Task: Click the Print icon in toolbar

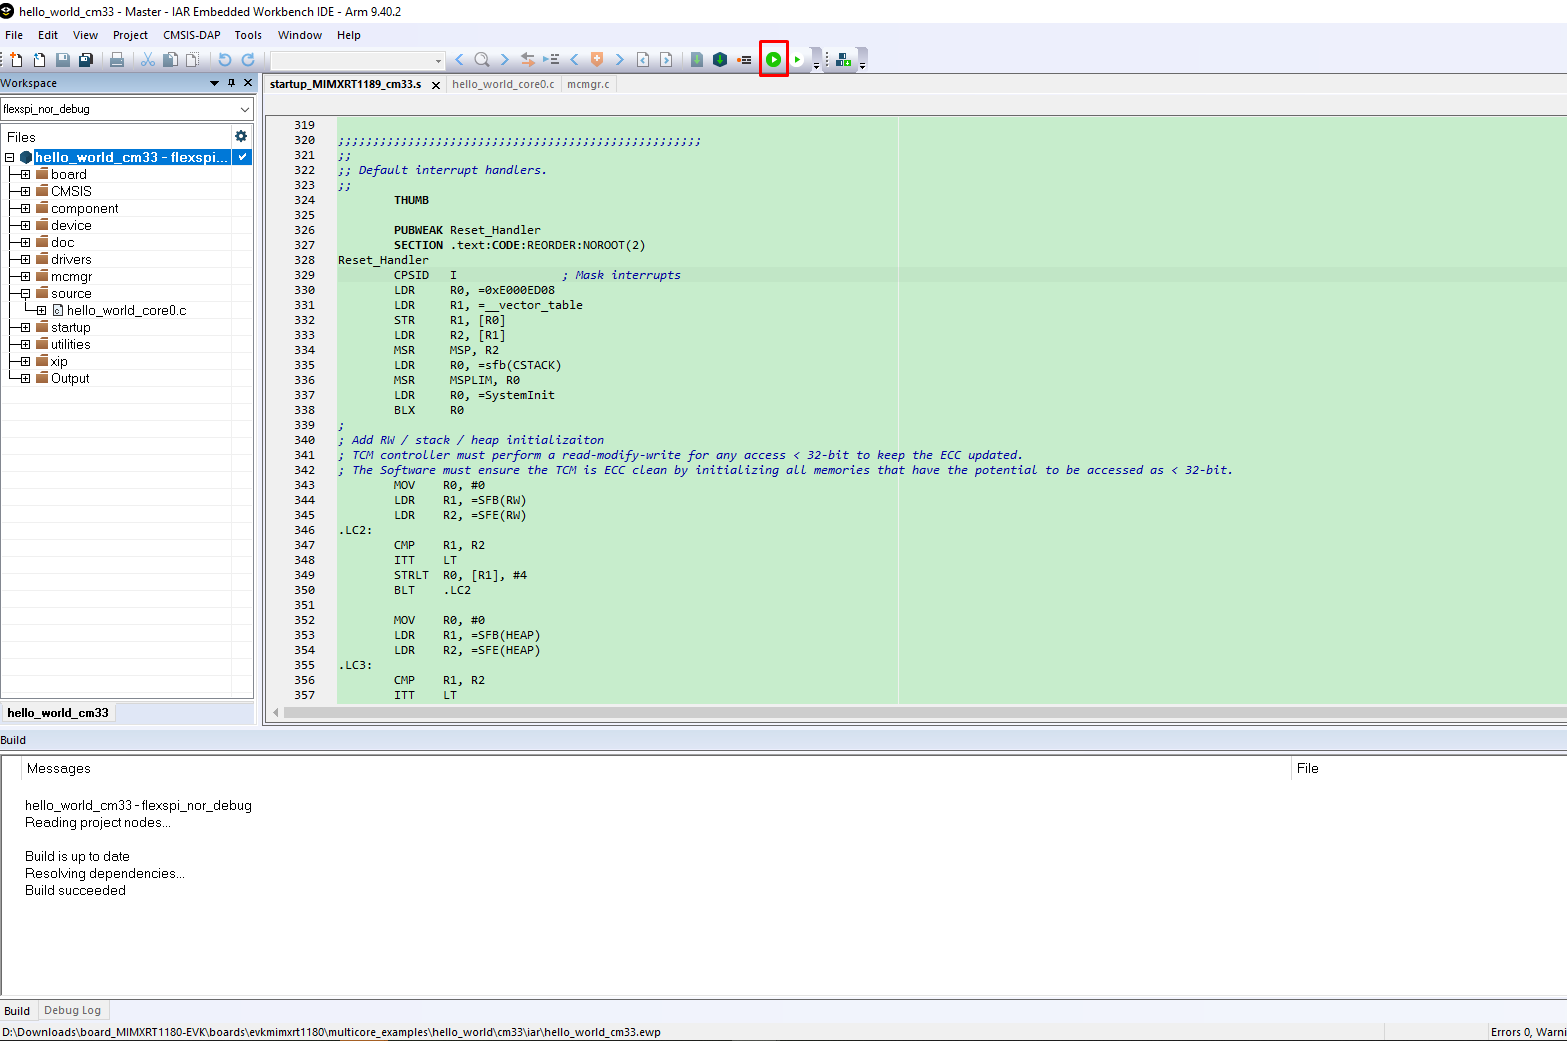Action: click(x=117, y=60)
